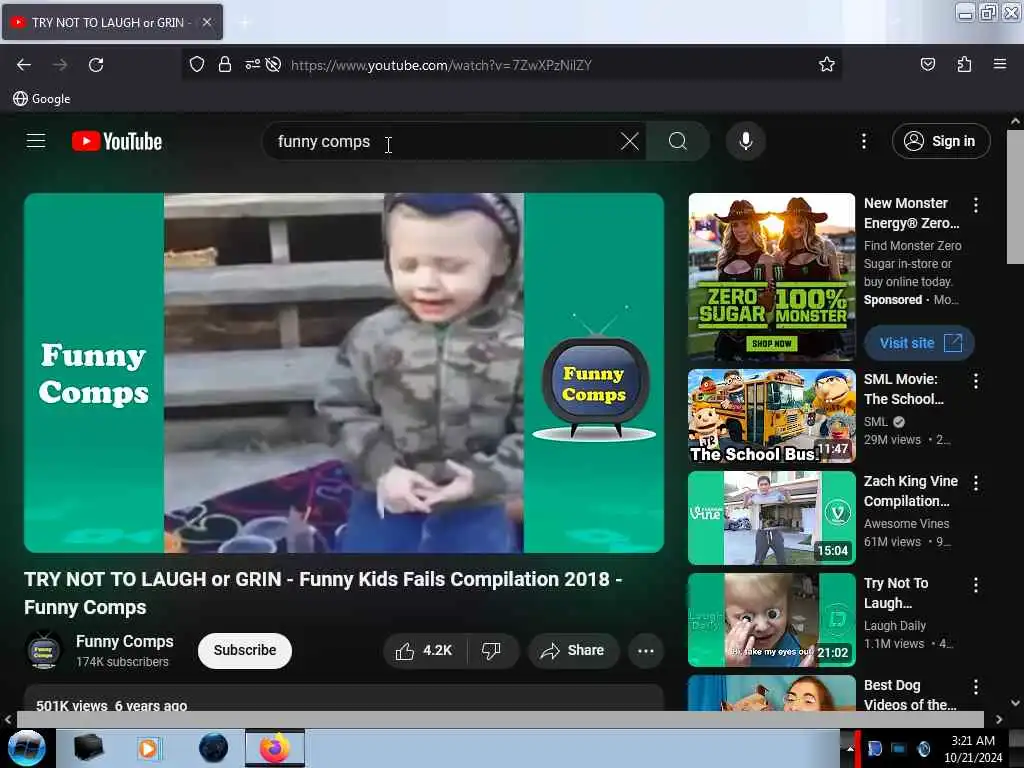Open the Google bookmark
The image size is (1024, 768).
click(42, 99)
